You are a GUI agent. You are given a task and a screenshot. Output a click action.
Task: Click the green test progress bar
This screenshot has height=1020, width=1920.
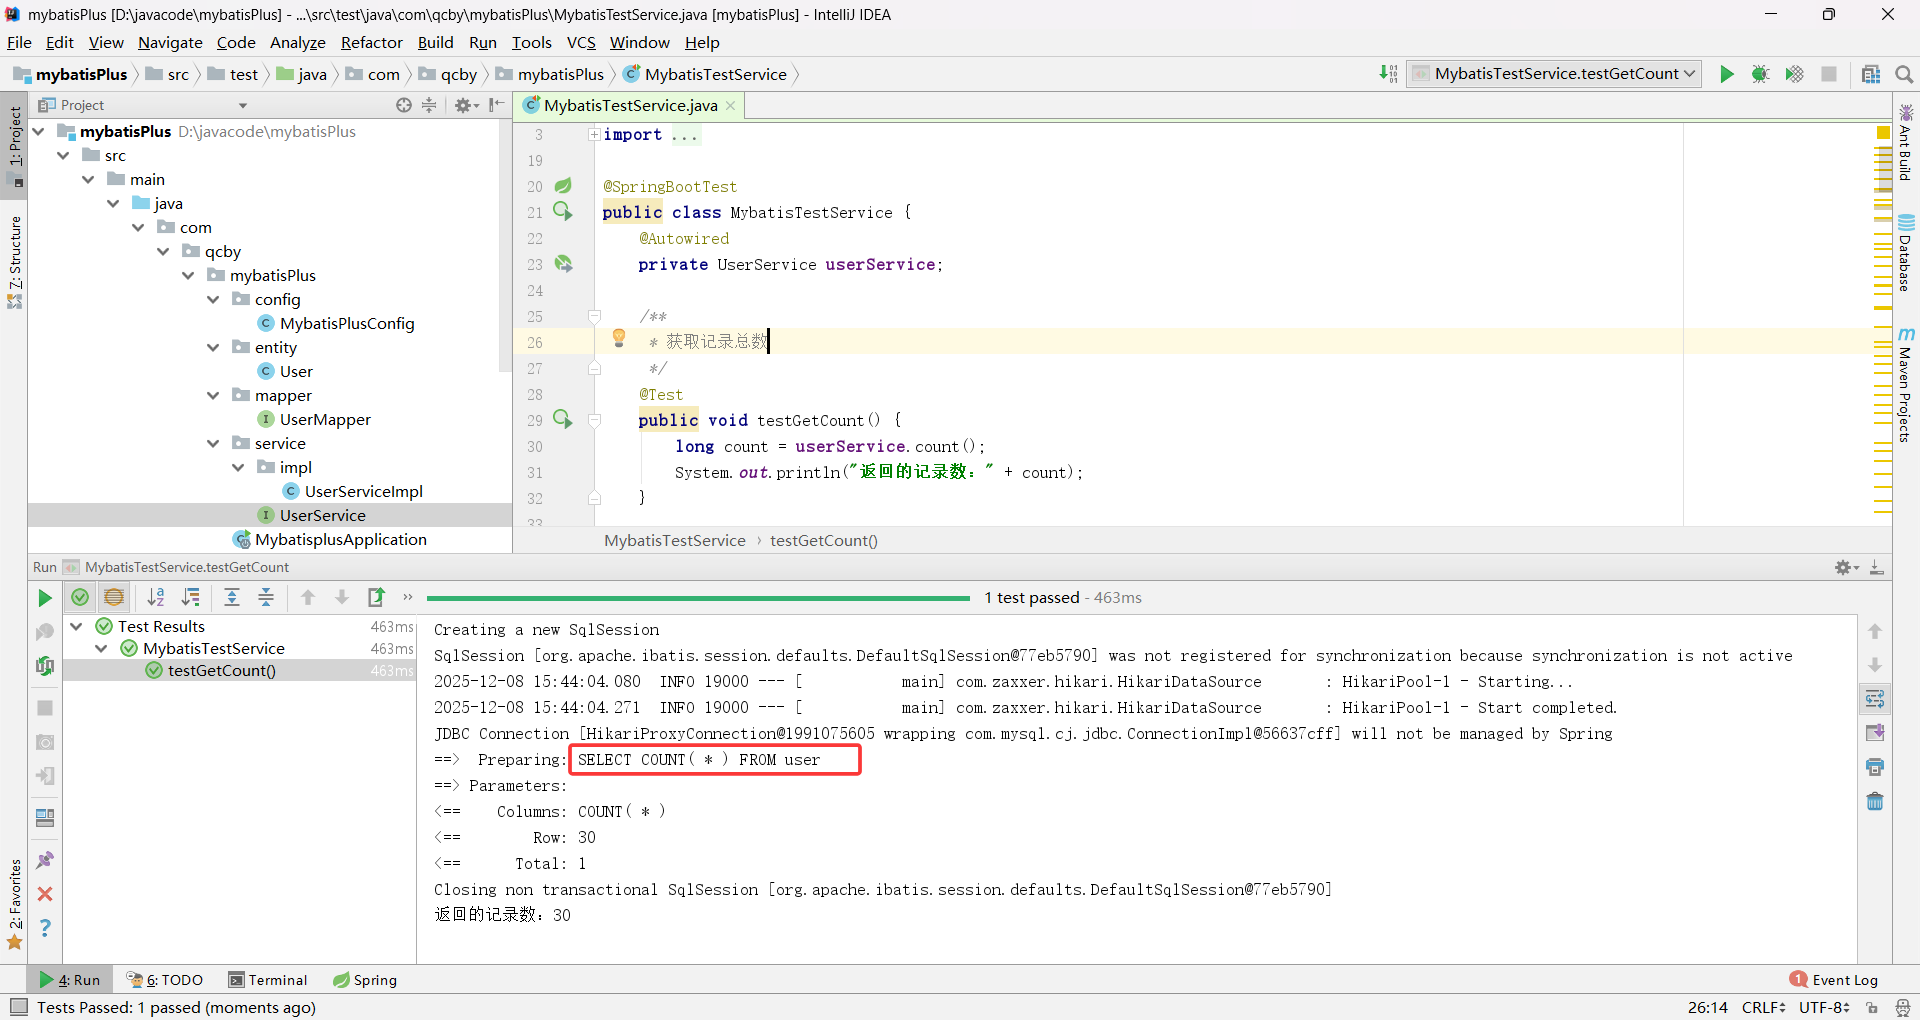[698, 598]
